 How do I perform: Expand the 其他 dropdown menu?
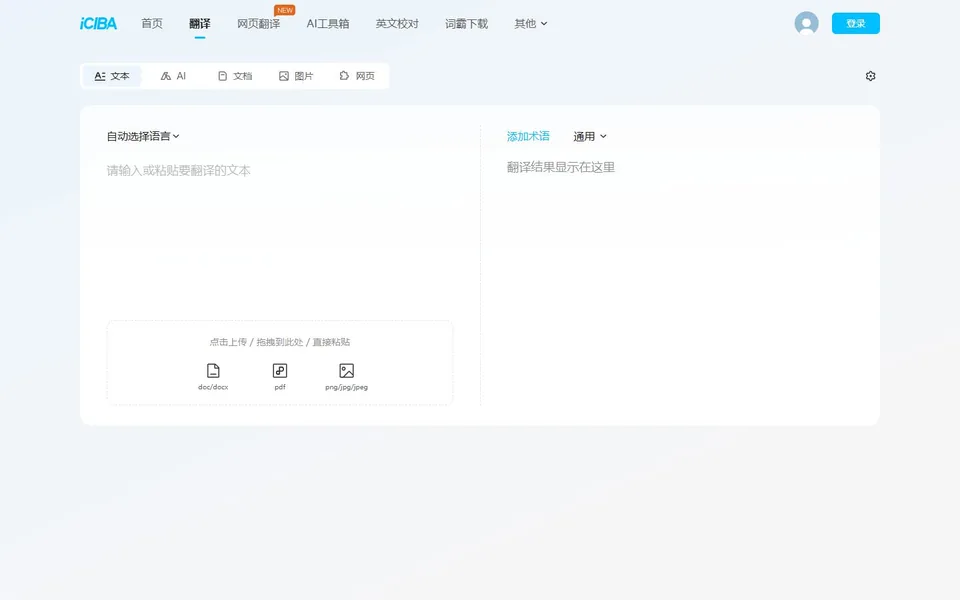530,23
